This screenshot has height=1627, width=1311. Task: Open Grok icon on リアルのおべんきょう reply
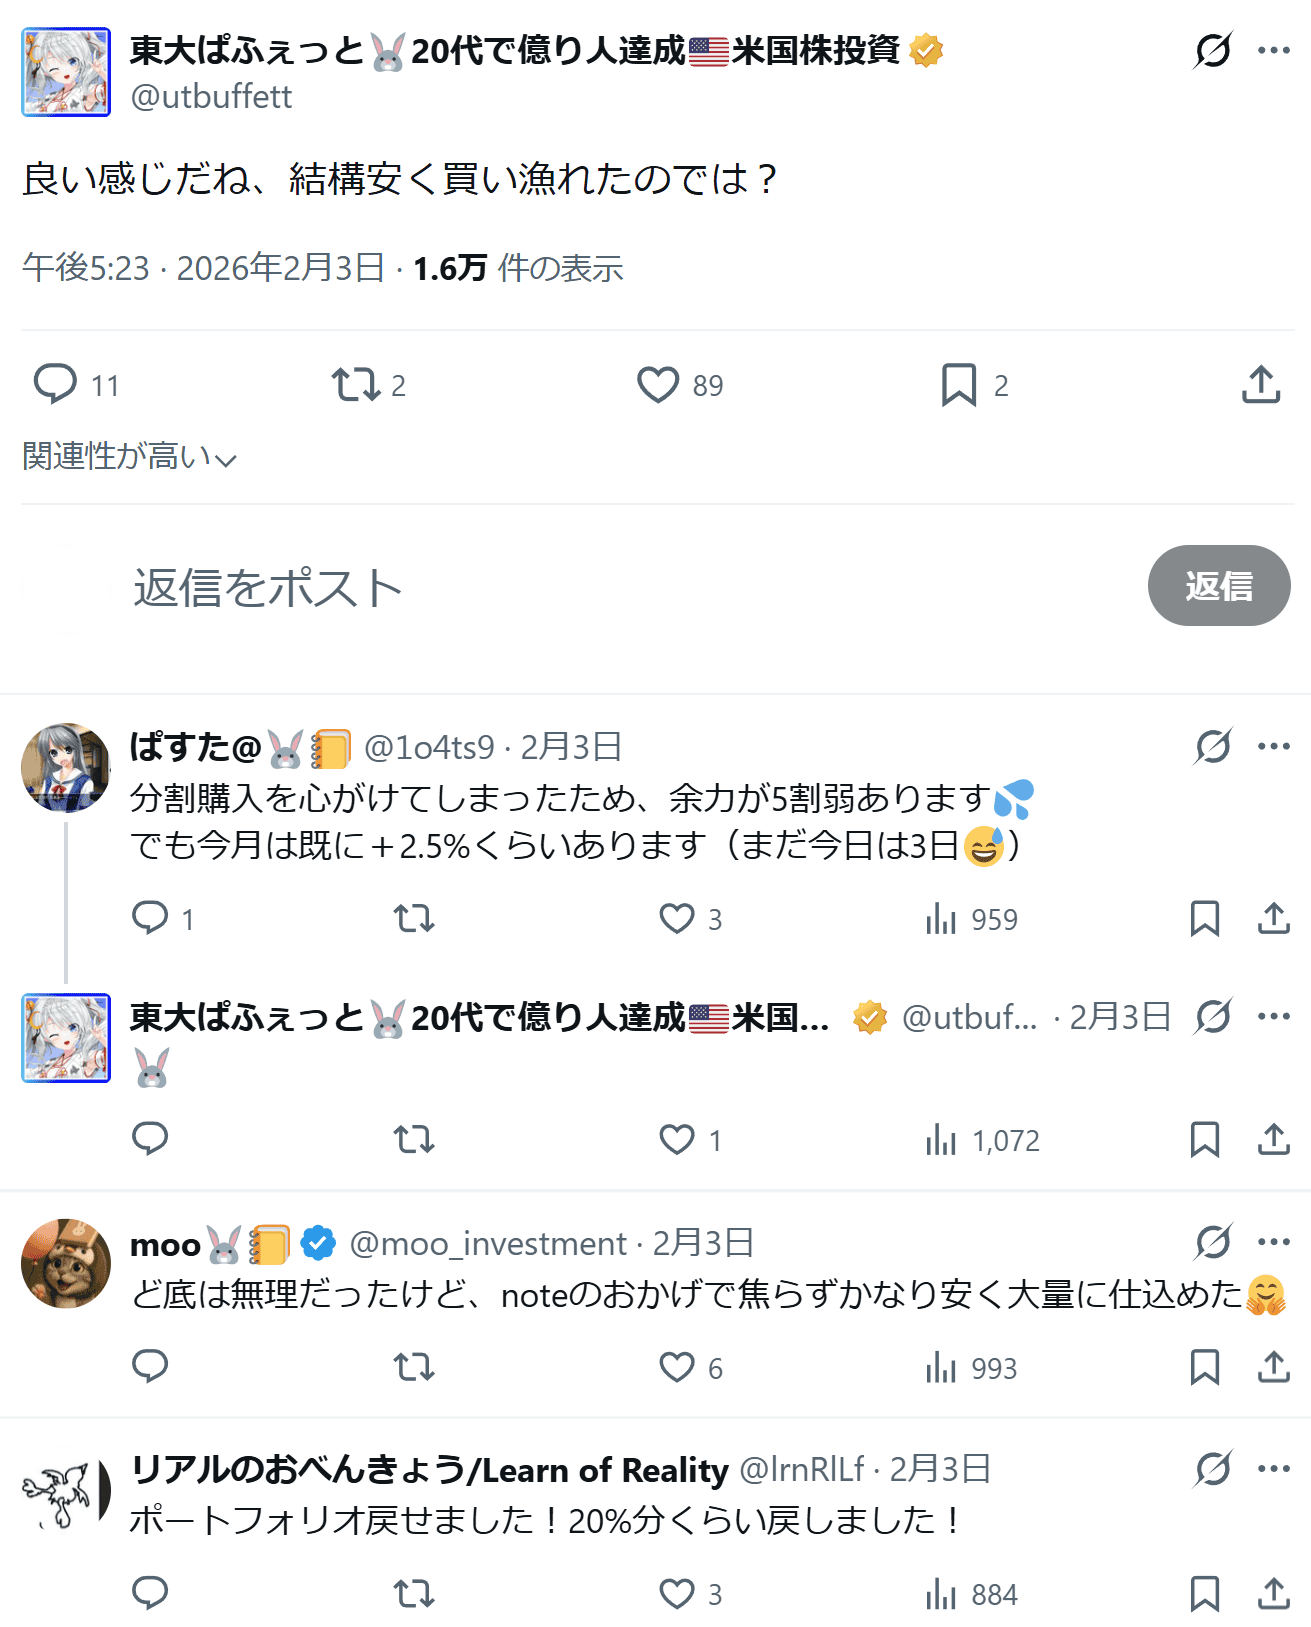click(x=1212, y=1469)
